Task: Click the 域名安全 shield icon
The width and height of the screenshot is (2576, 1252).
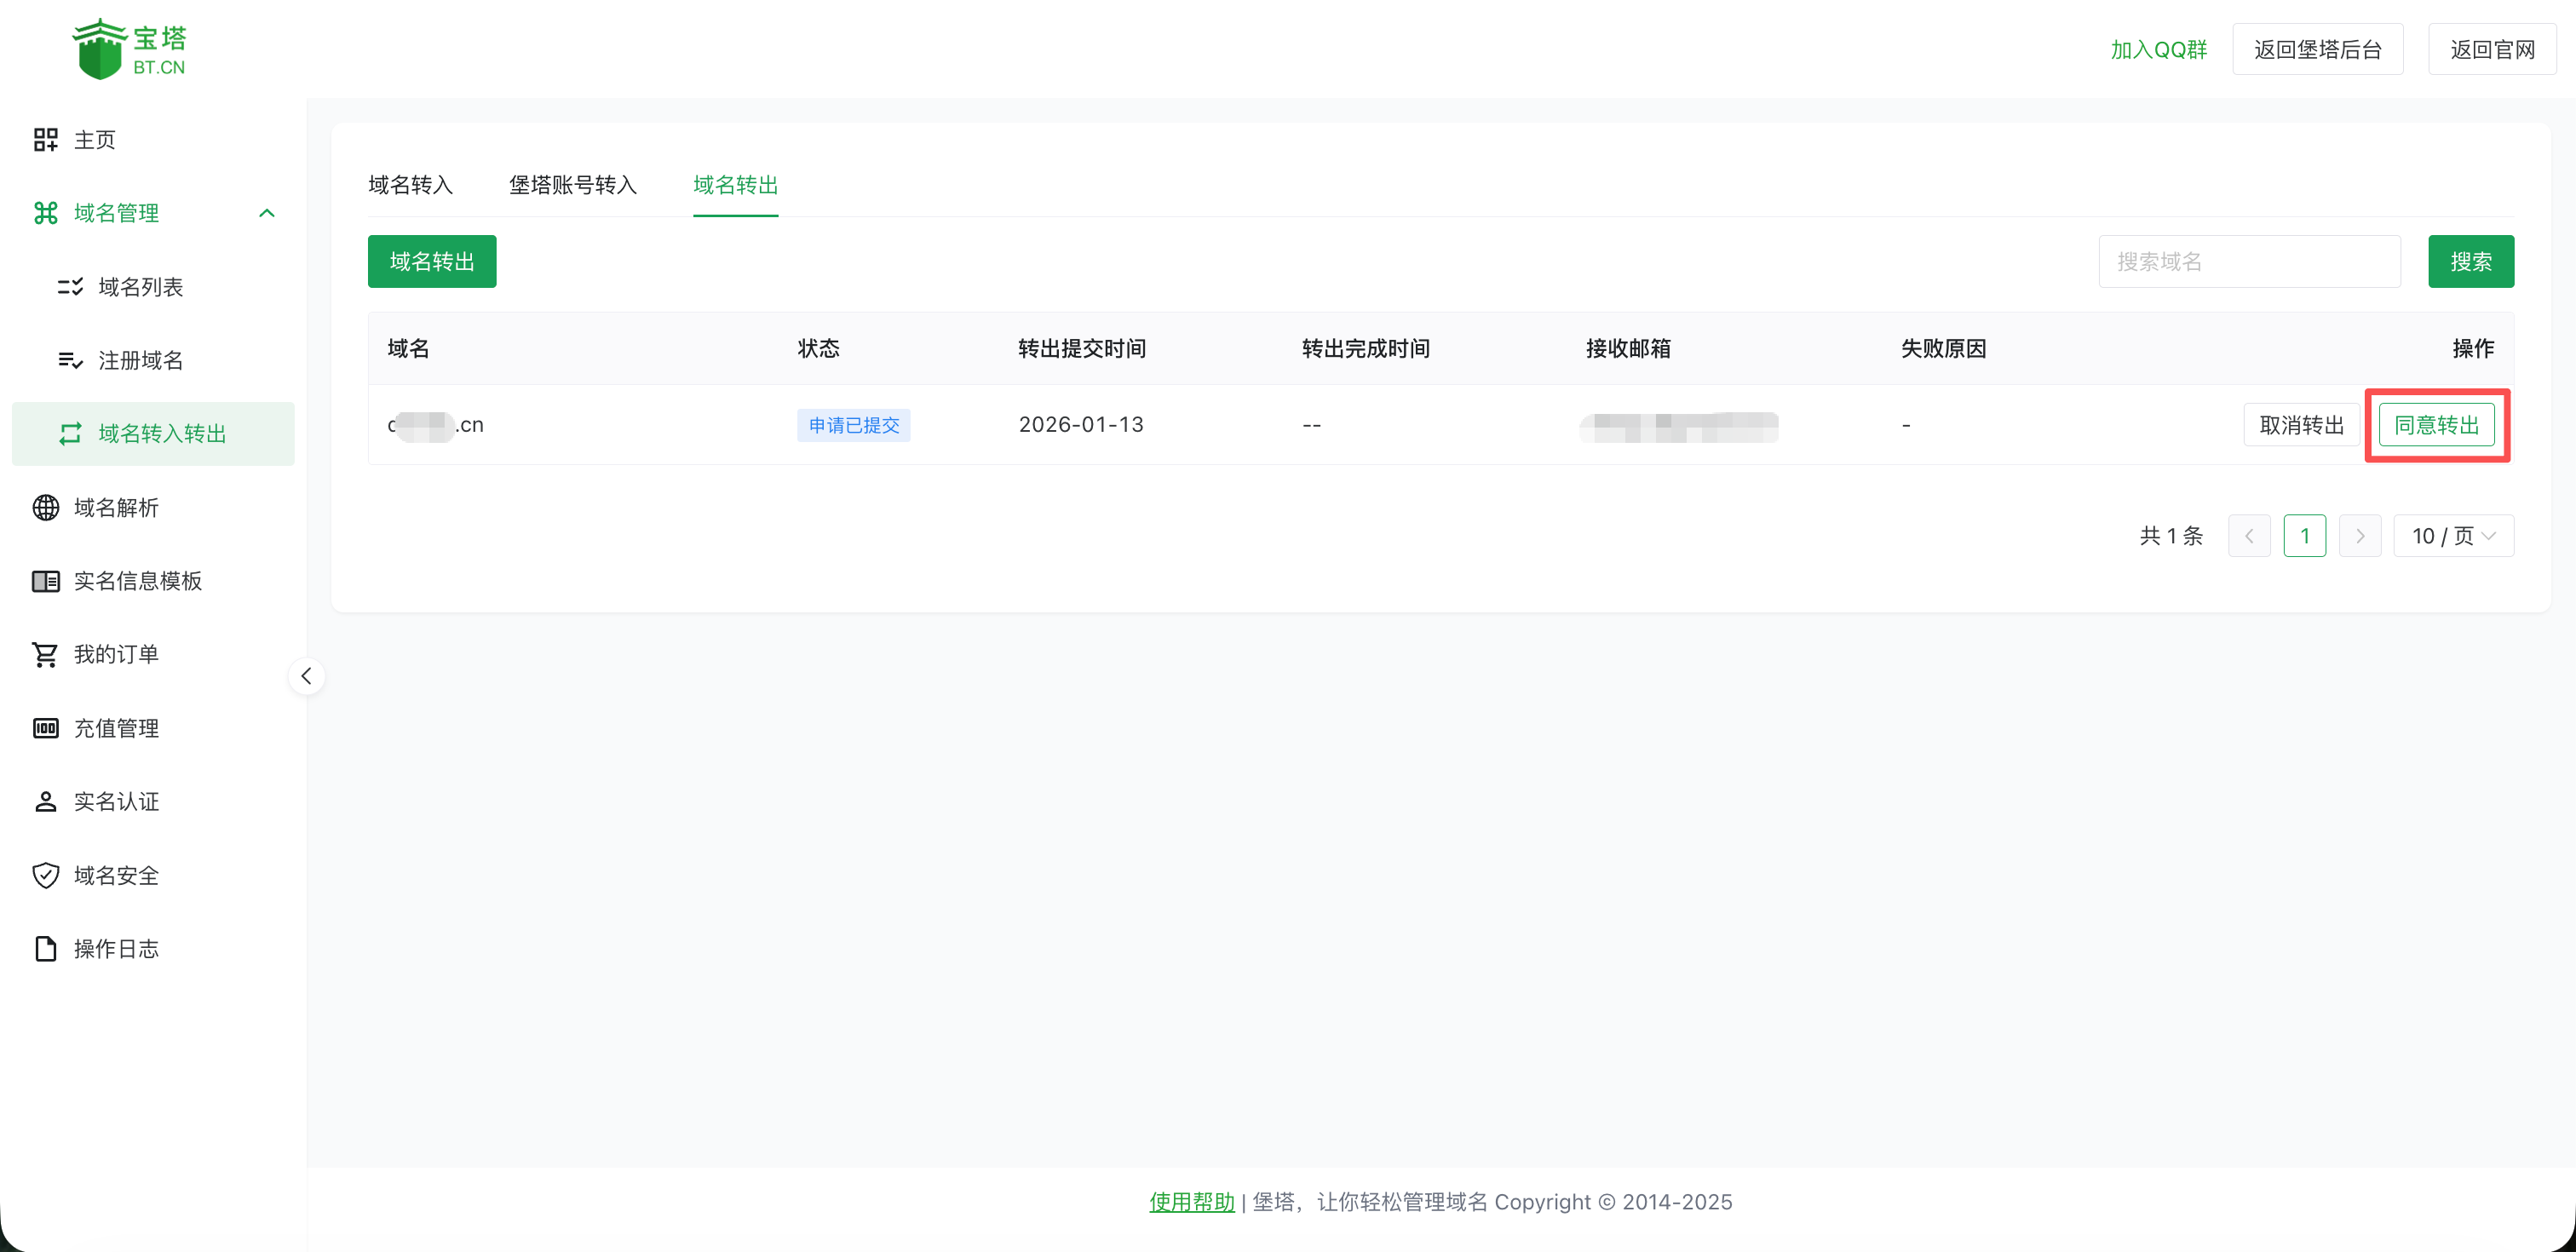Action: 45,875
